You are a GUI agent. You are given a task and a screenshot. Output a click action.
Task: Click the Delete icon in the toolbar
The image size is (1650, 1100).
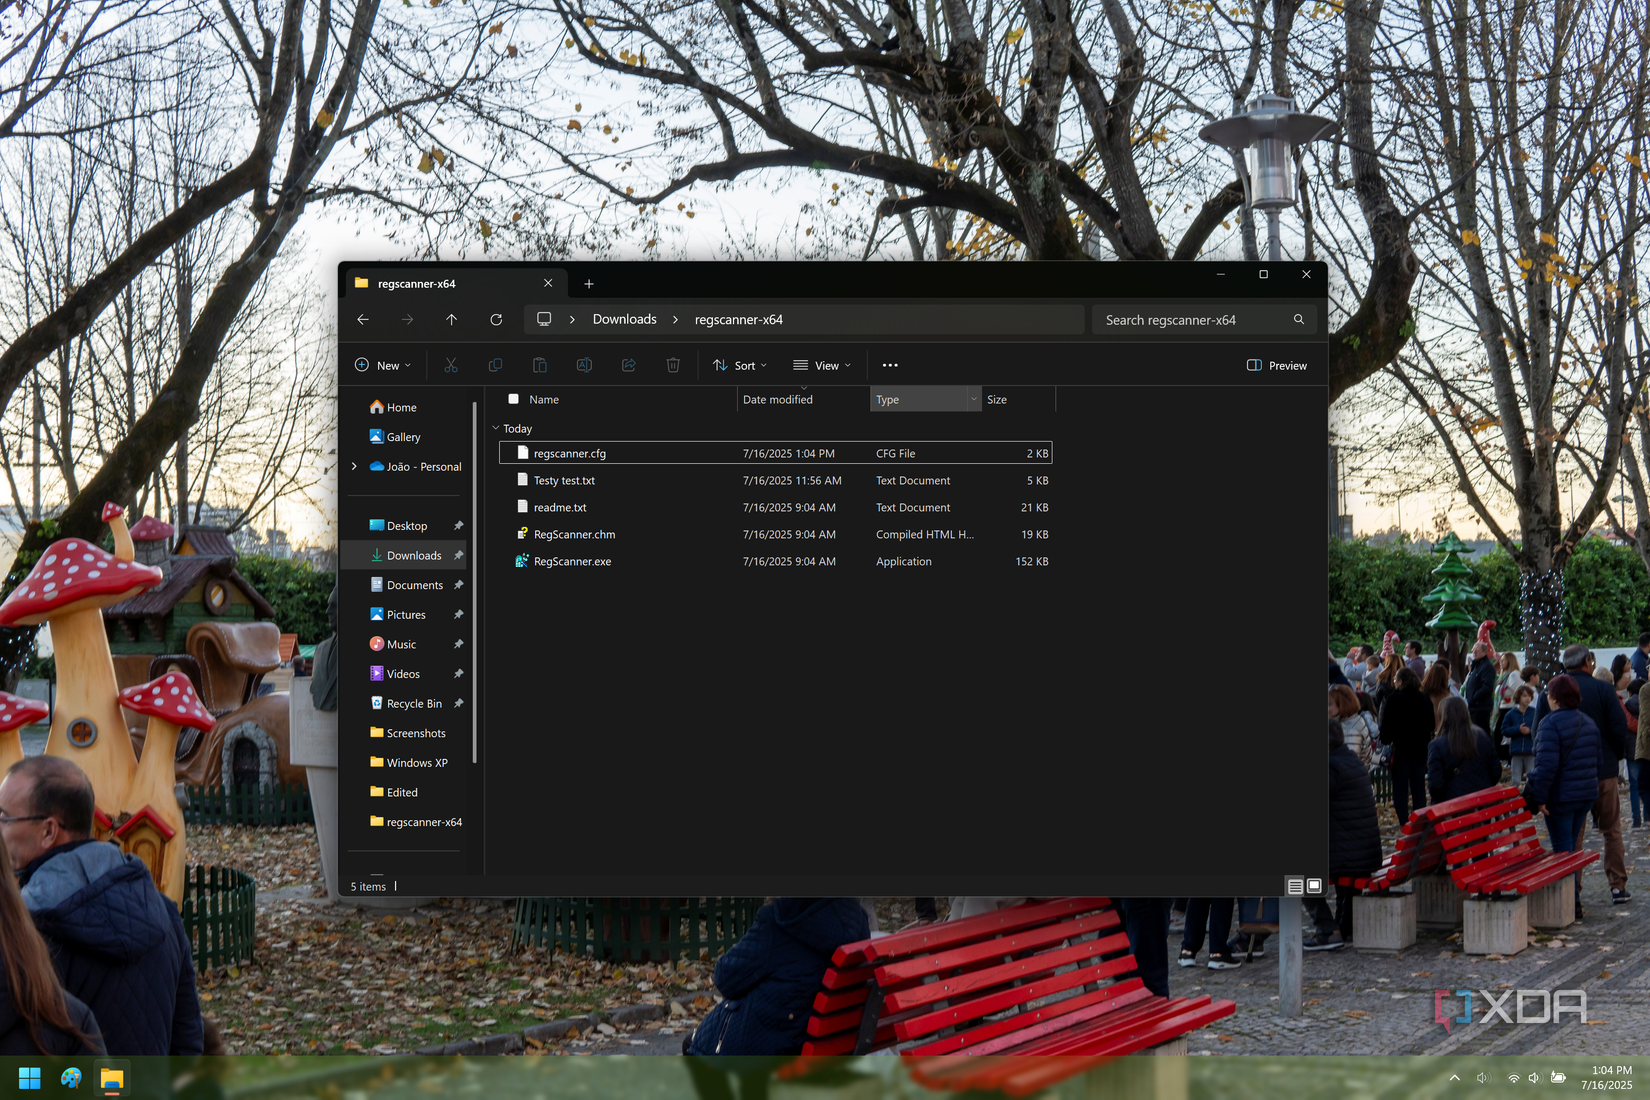pos(673,365)
